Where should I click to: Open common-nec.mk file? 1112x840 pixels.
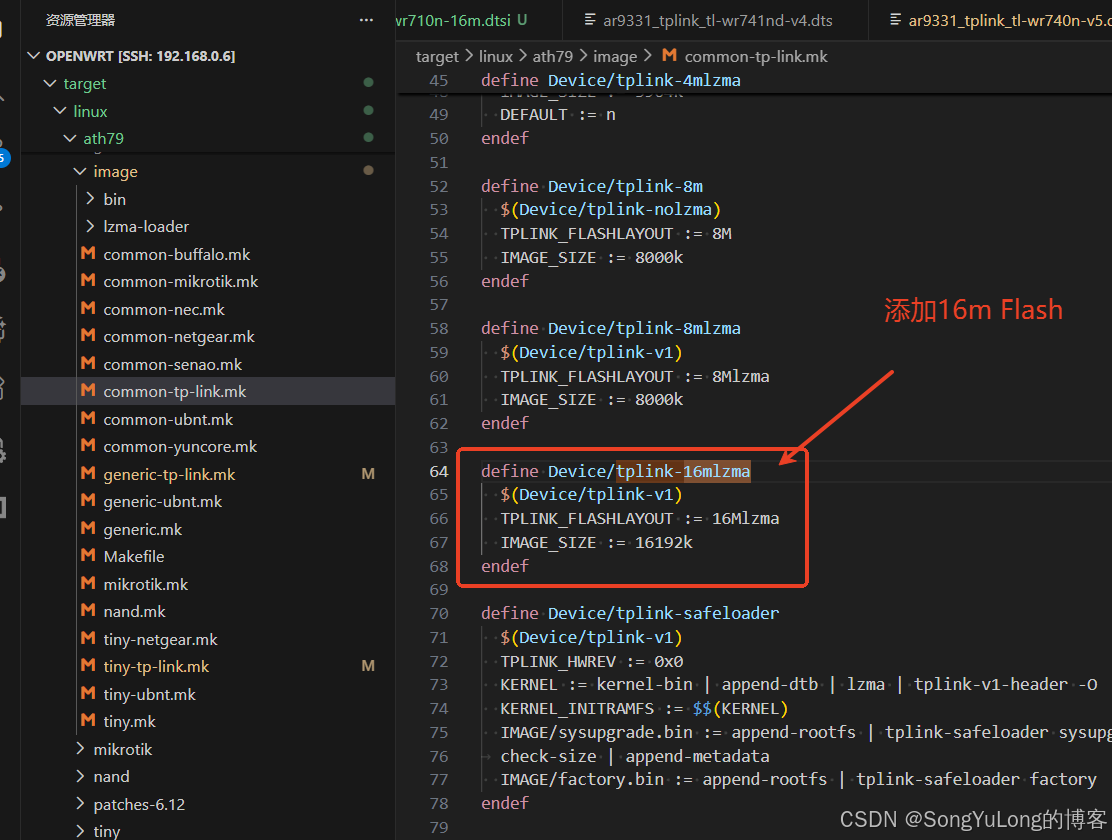click(164, 309)
